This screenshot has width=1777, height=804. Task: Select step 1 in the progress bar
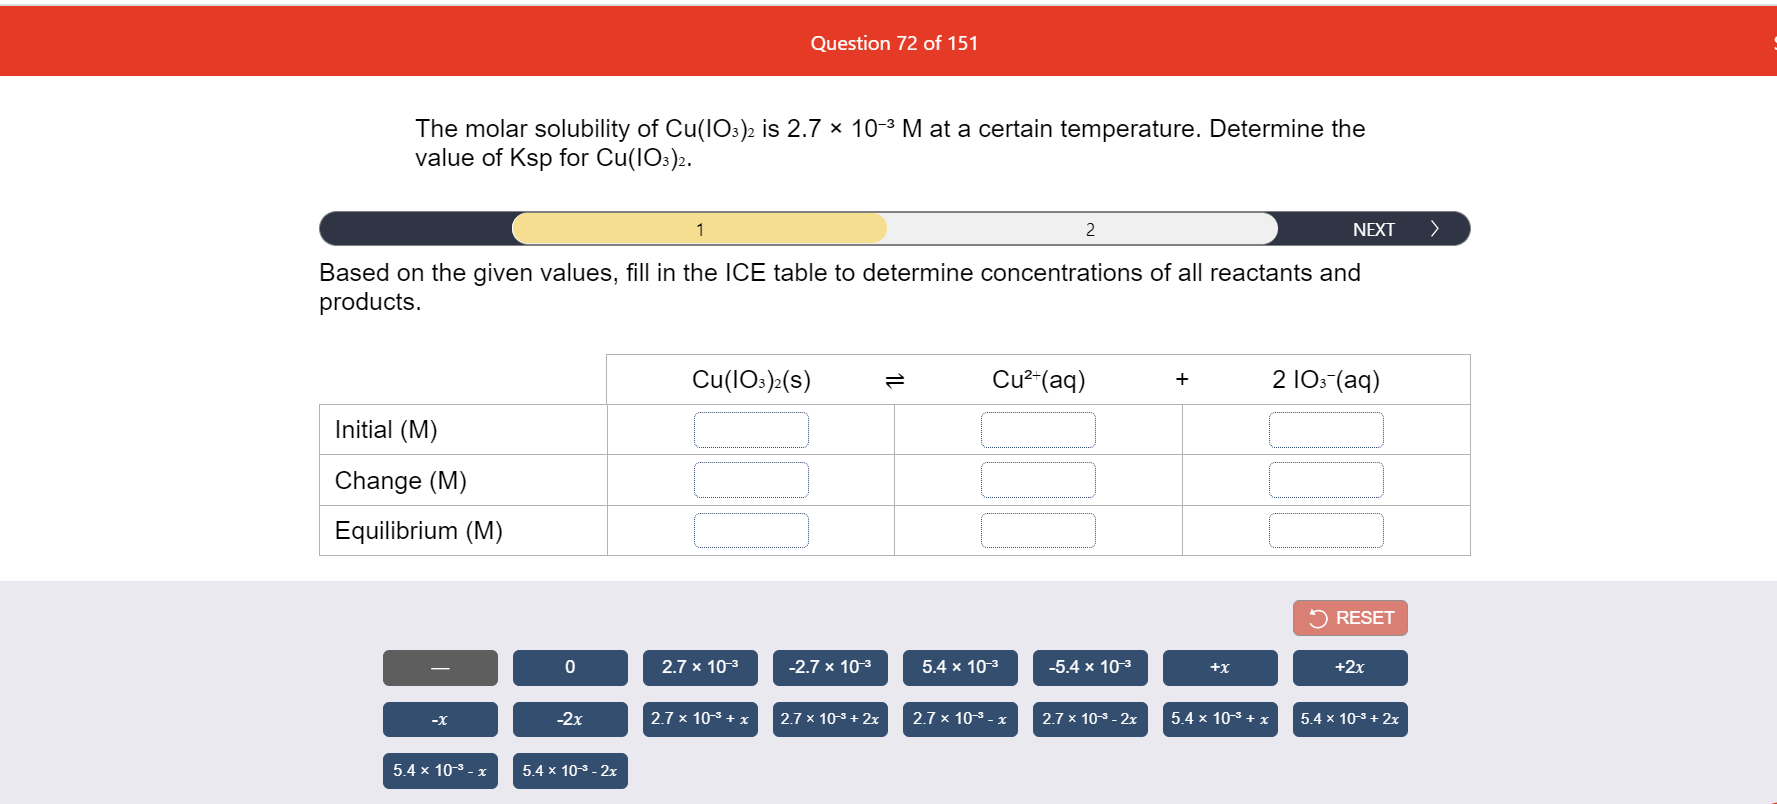(699, 228)
